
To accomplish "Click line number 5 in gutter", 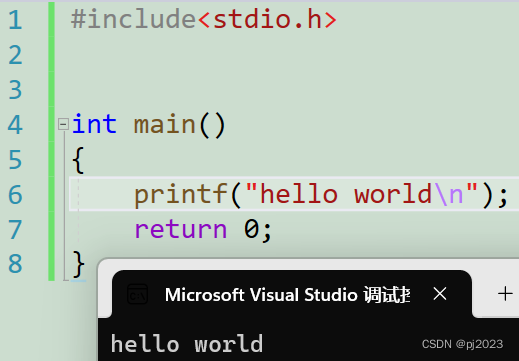I will pos(15,160).
